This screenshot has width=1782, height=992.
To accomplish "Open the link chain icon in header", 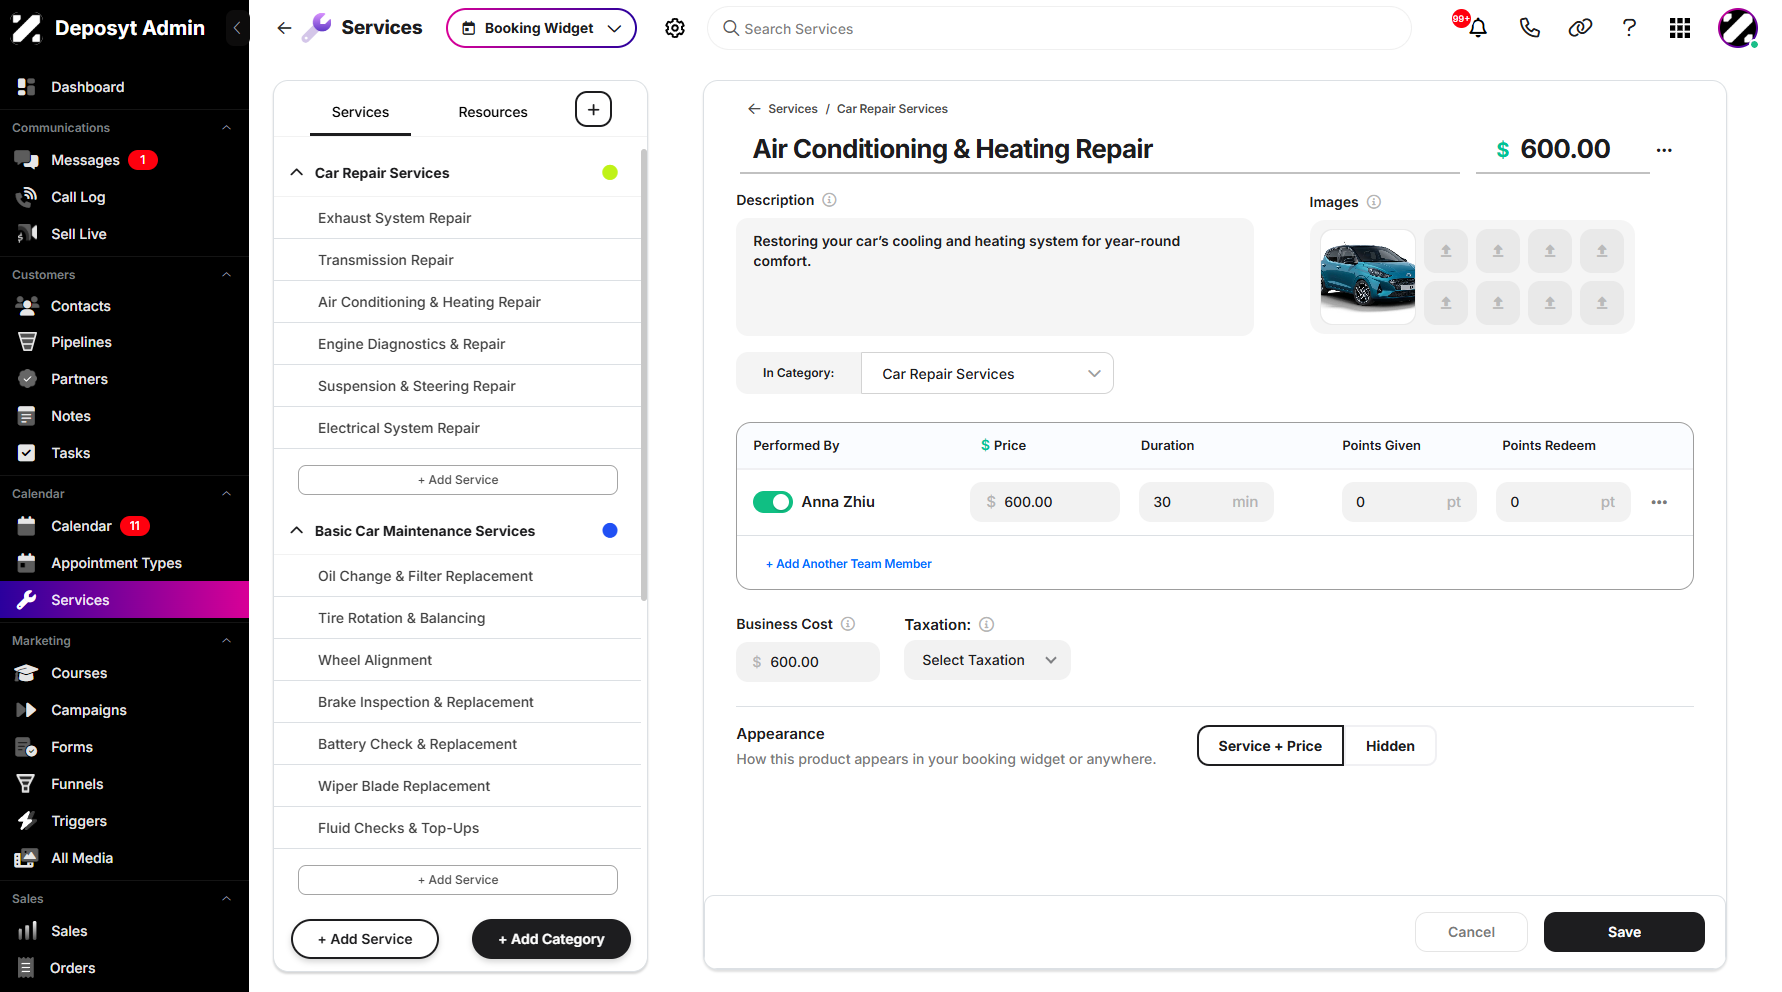I will click(x=1580, y=28).
